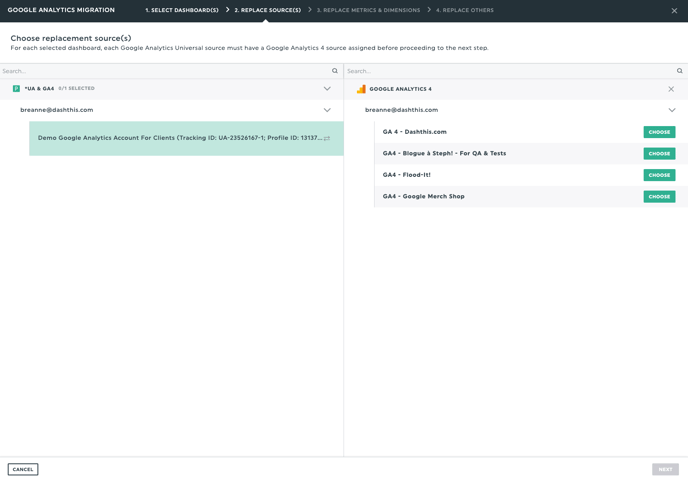
Task: Open step 2 Replace Source(s)
Action: (x=268, y=10)
